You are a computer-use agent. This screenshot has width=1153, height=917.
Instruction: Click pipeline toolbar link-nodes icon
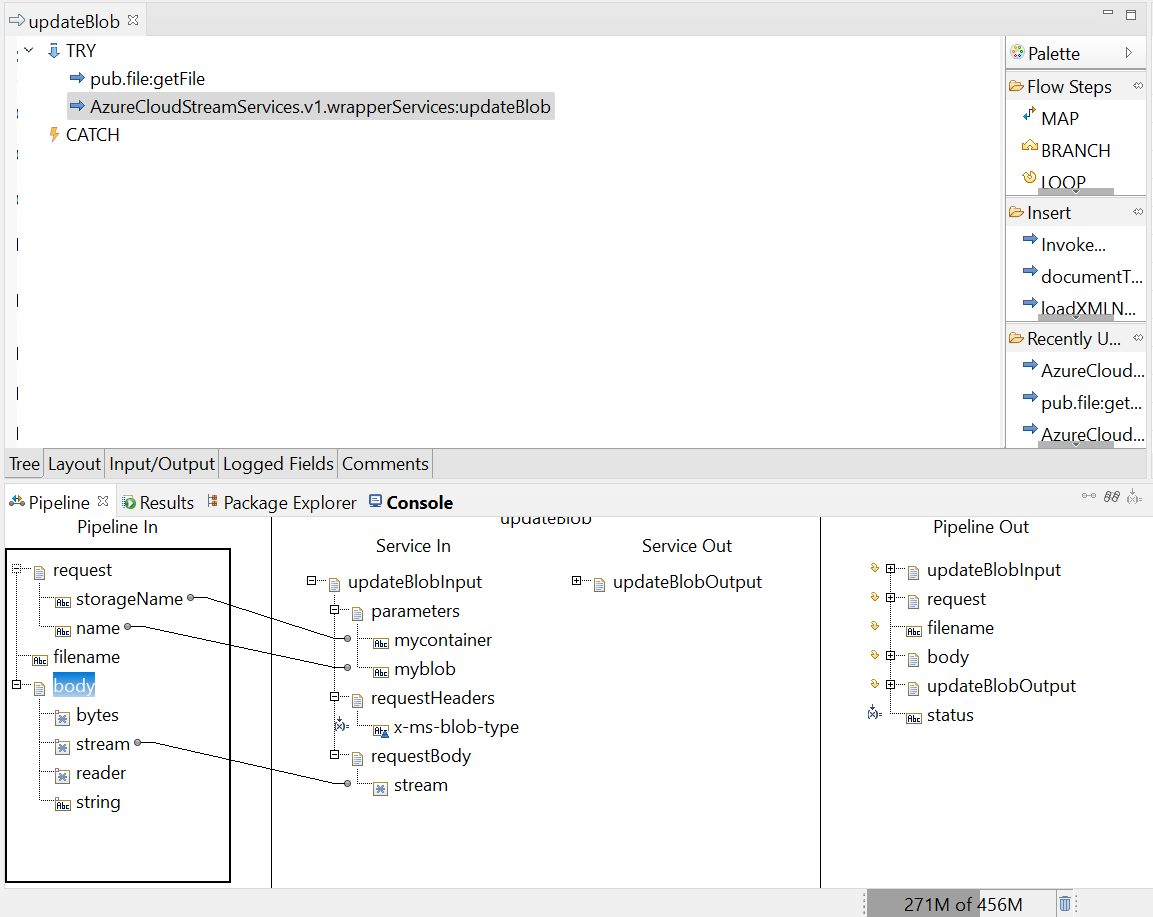click(1089, 496)
